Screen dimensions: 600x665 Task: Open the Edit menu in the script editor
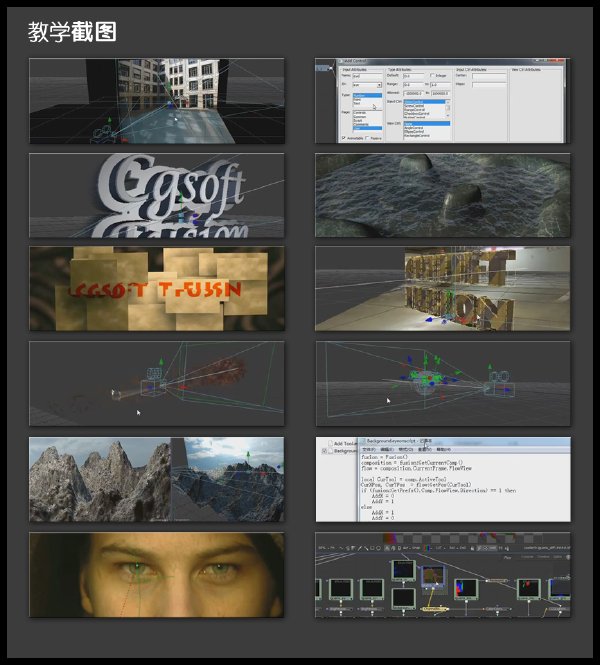coord(387,449)
